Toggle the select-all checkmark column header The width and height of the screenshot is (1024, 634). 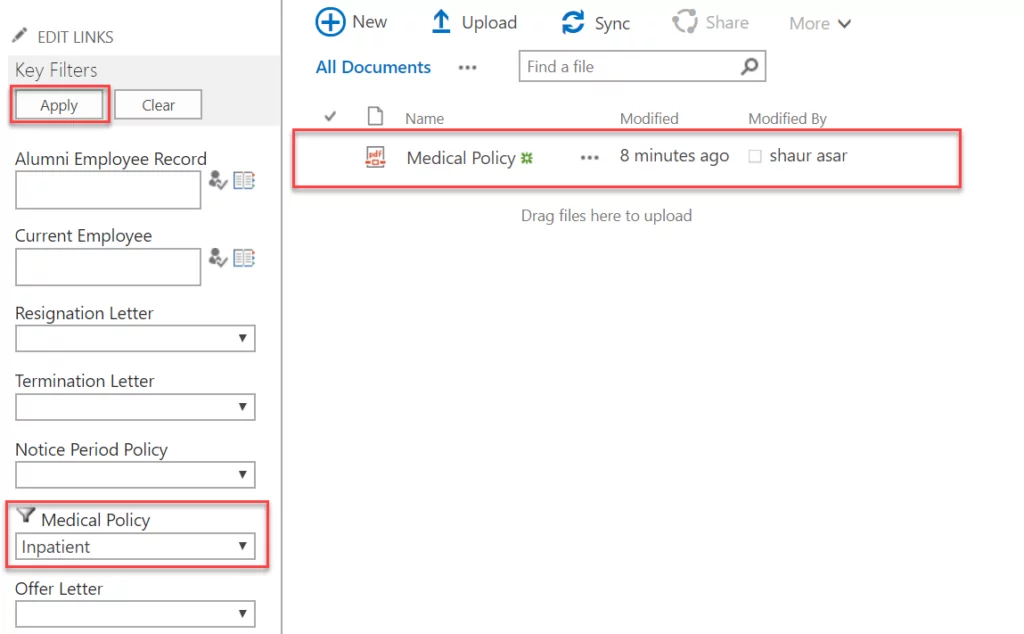tap(330, 116)
